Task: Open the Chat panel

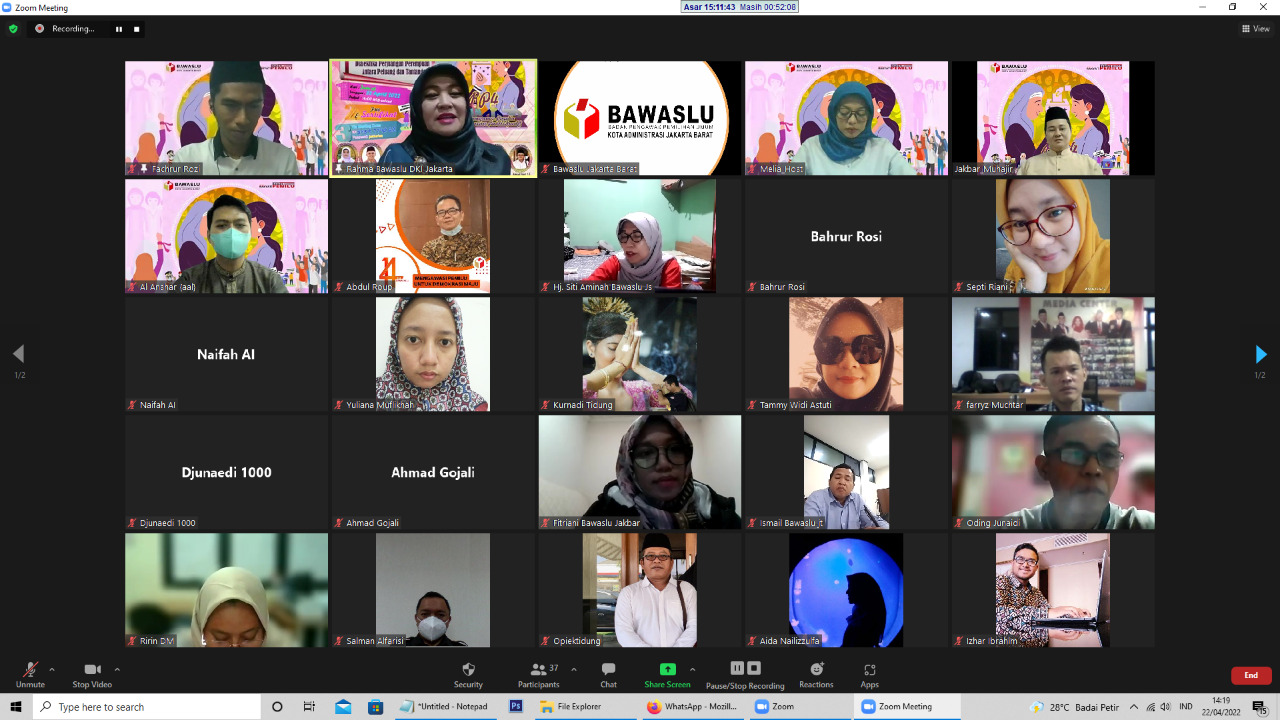Action: [x=608, y=674]
